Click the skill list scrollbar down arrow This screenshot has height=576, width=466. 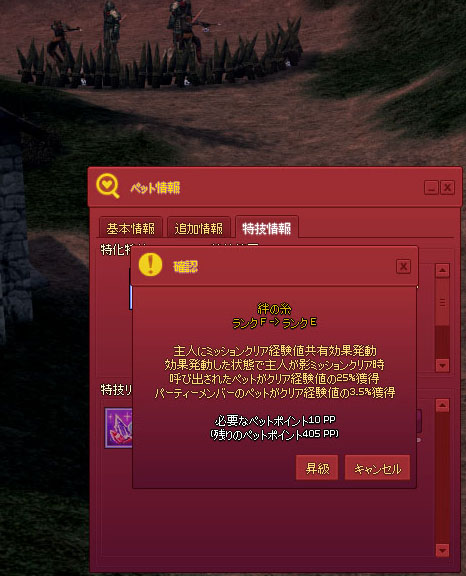[442, 550]
